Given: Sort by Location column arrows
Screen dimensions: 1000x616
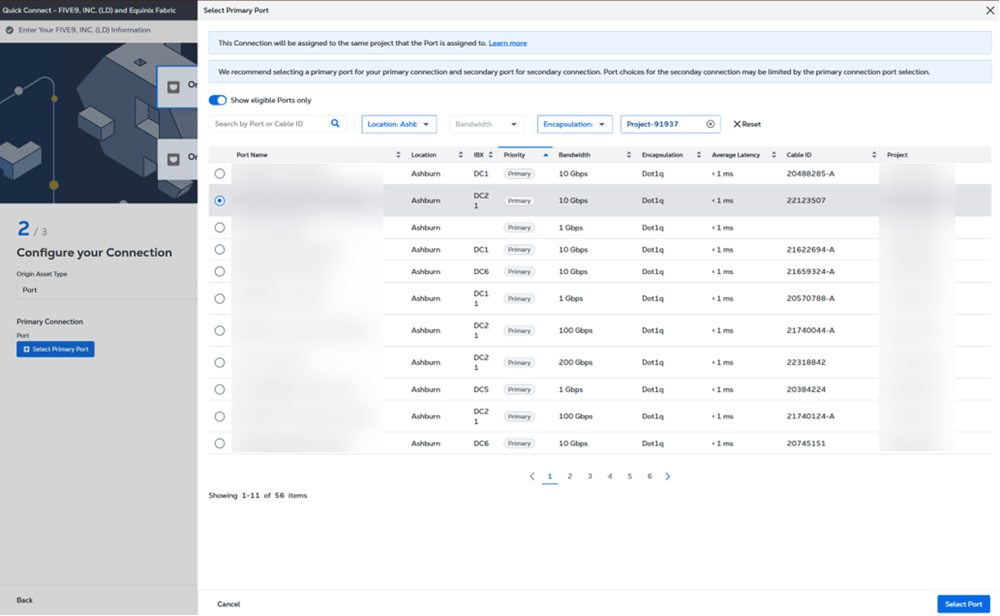Looking at the screenshot, I should (460, 155).
